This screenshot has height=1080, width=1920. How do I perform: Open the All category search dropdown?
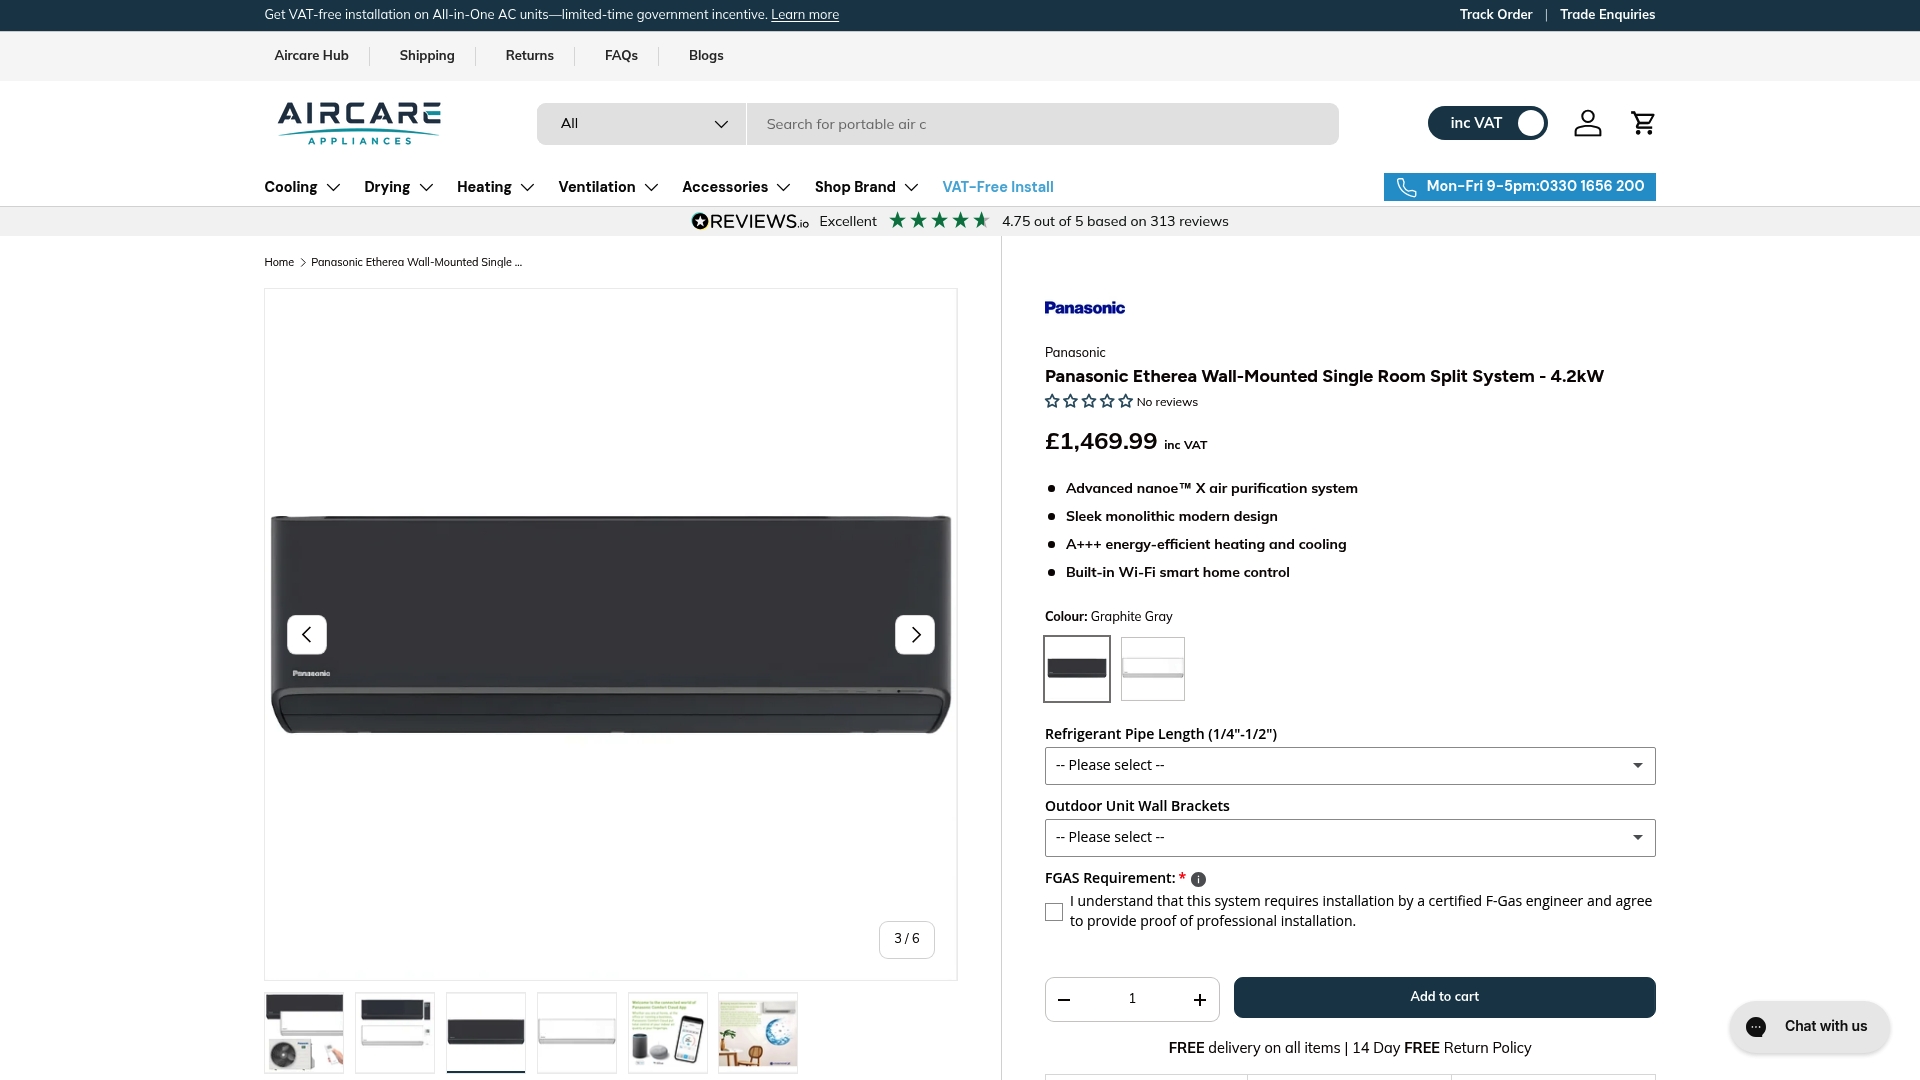coord(641,124)
